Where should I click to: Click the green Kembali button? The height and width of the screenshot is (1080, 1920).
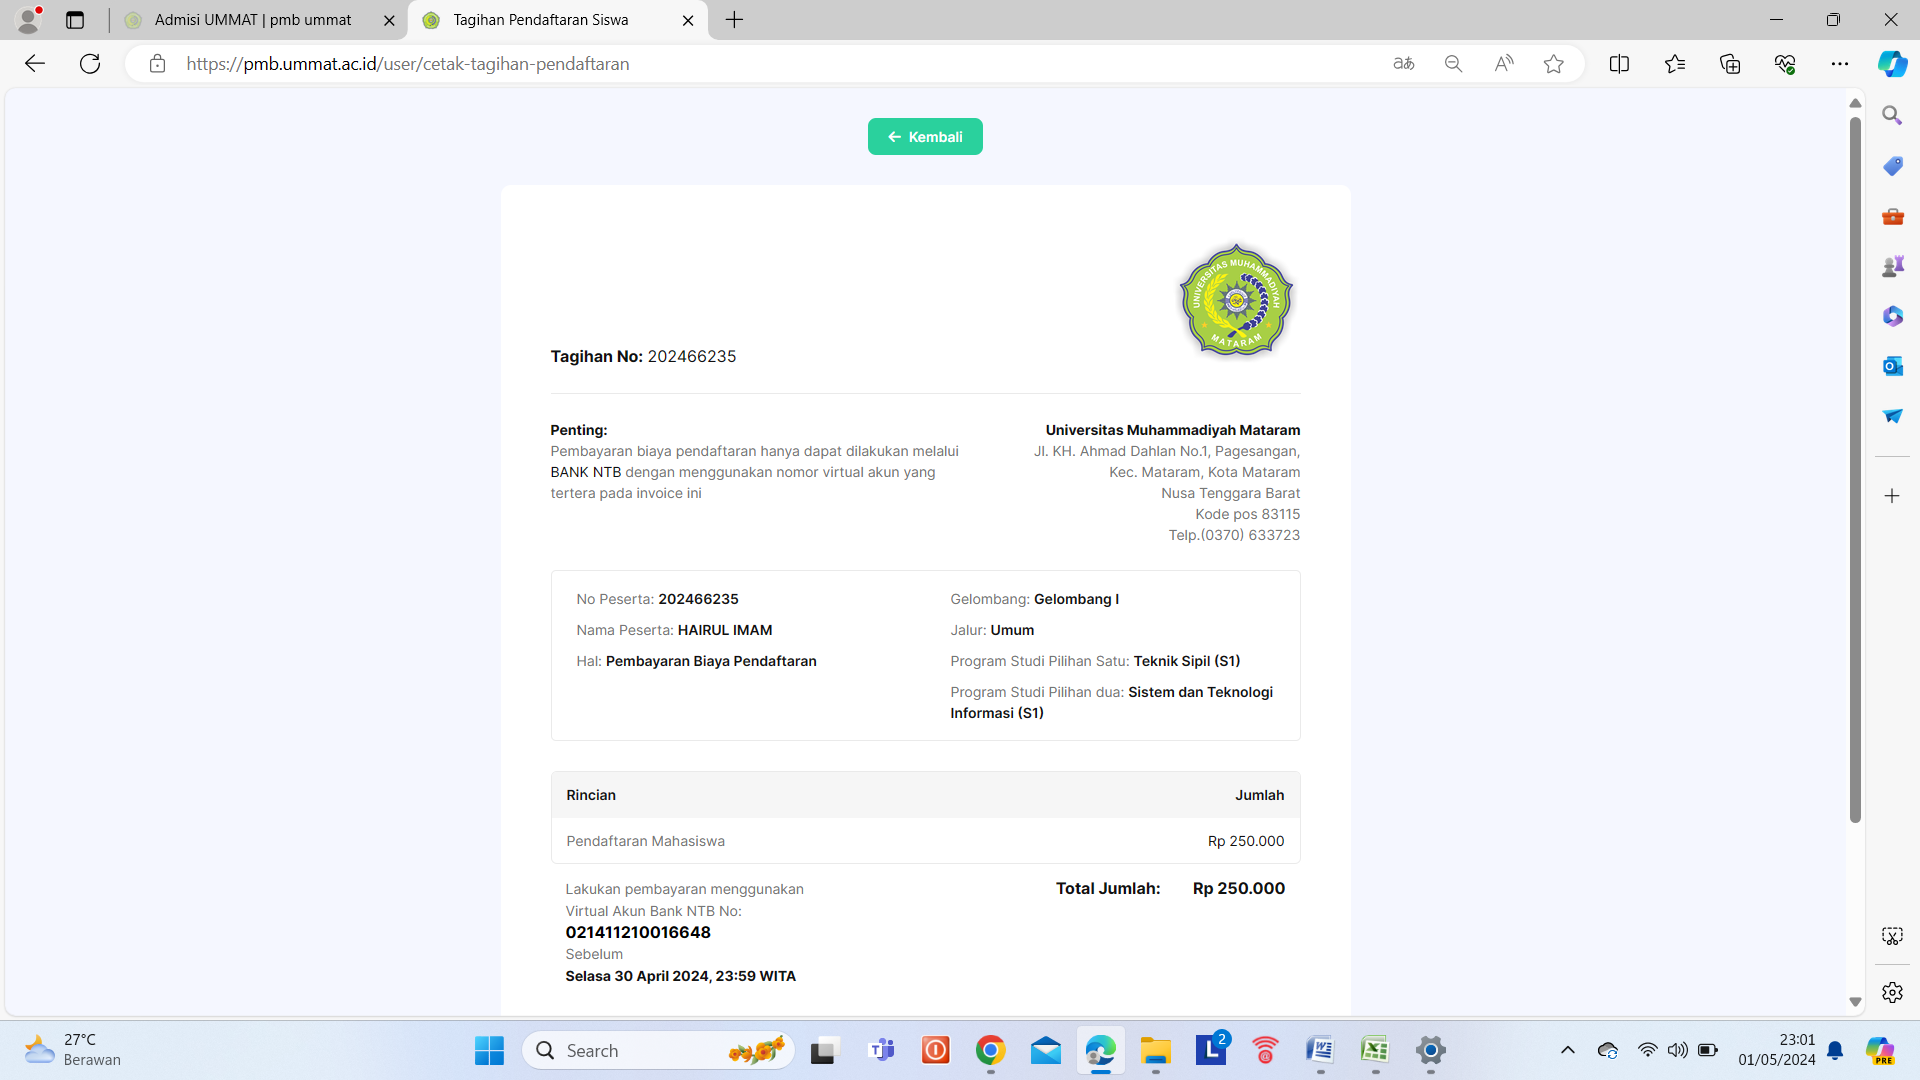924,137
